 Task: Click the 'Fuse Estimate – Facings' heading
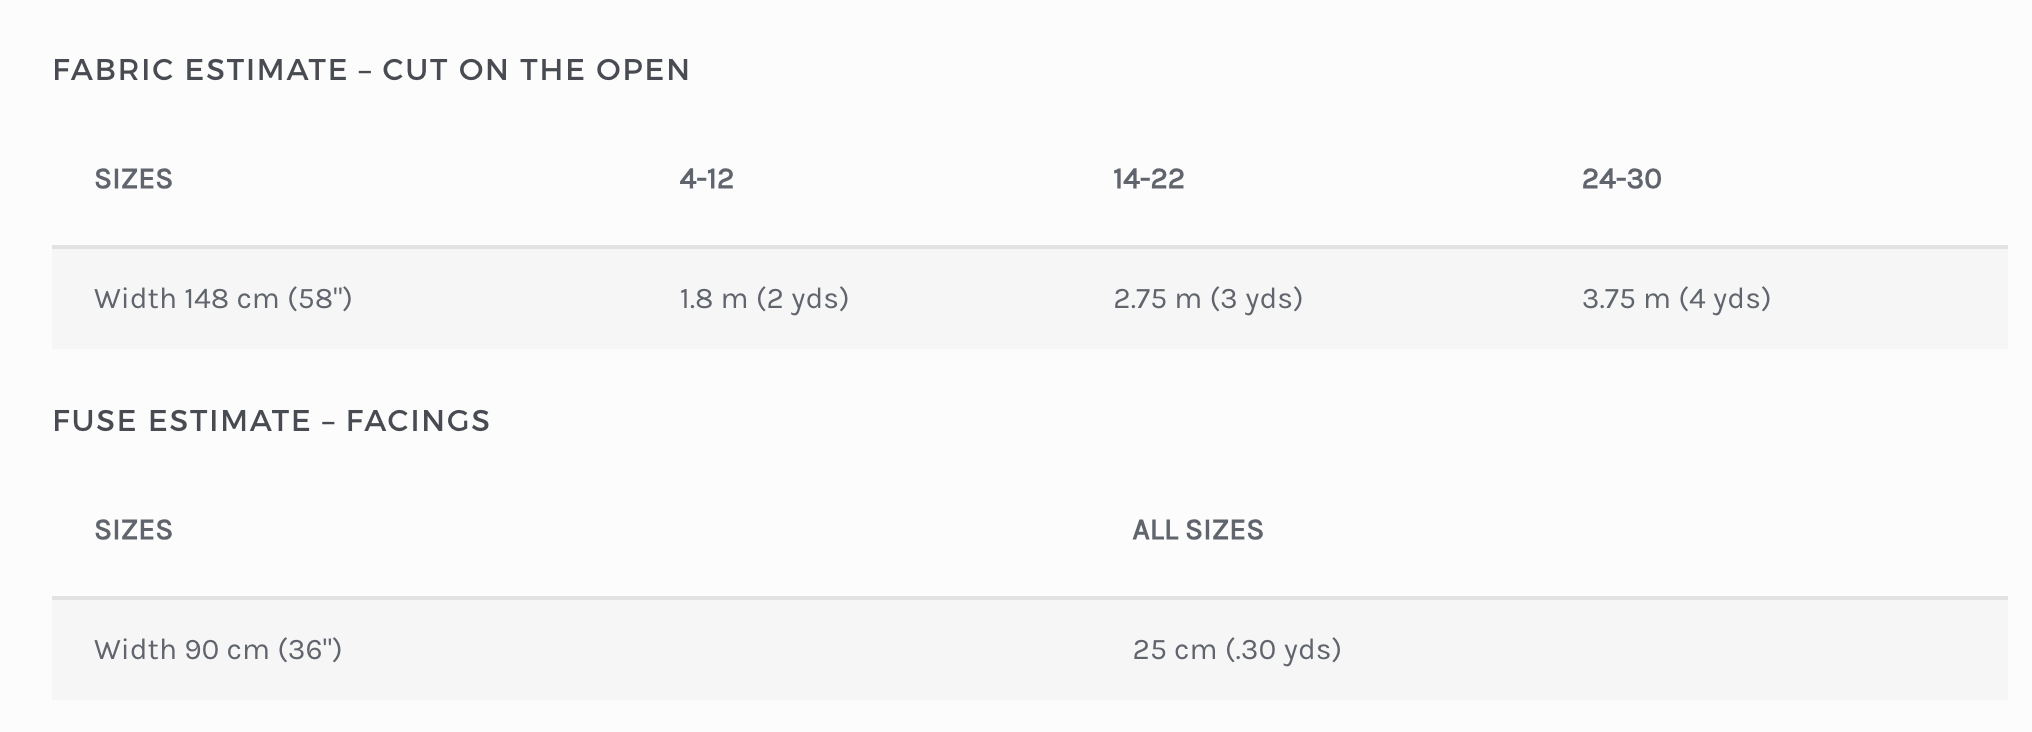tap(271, 421)
